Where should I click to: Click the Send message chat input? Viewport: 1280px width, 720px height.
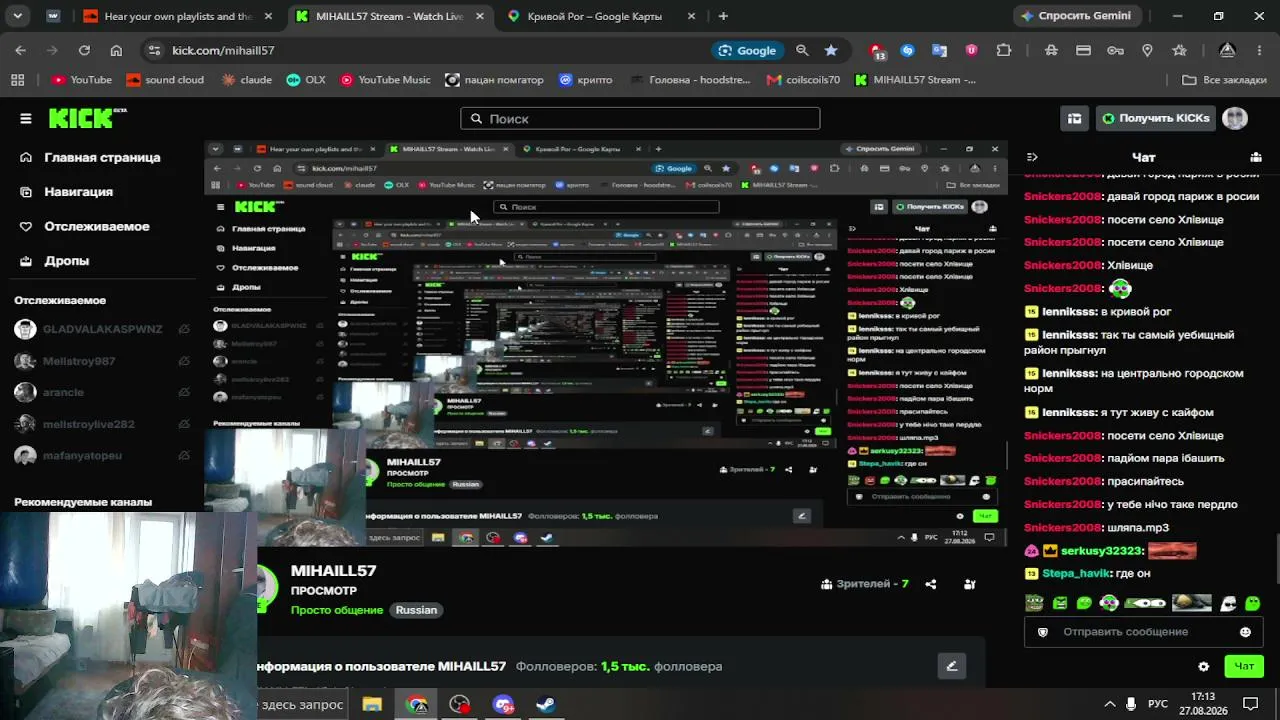[x=1144, y=632]
